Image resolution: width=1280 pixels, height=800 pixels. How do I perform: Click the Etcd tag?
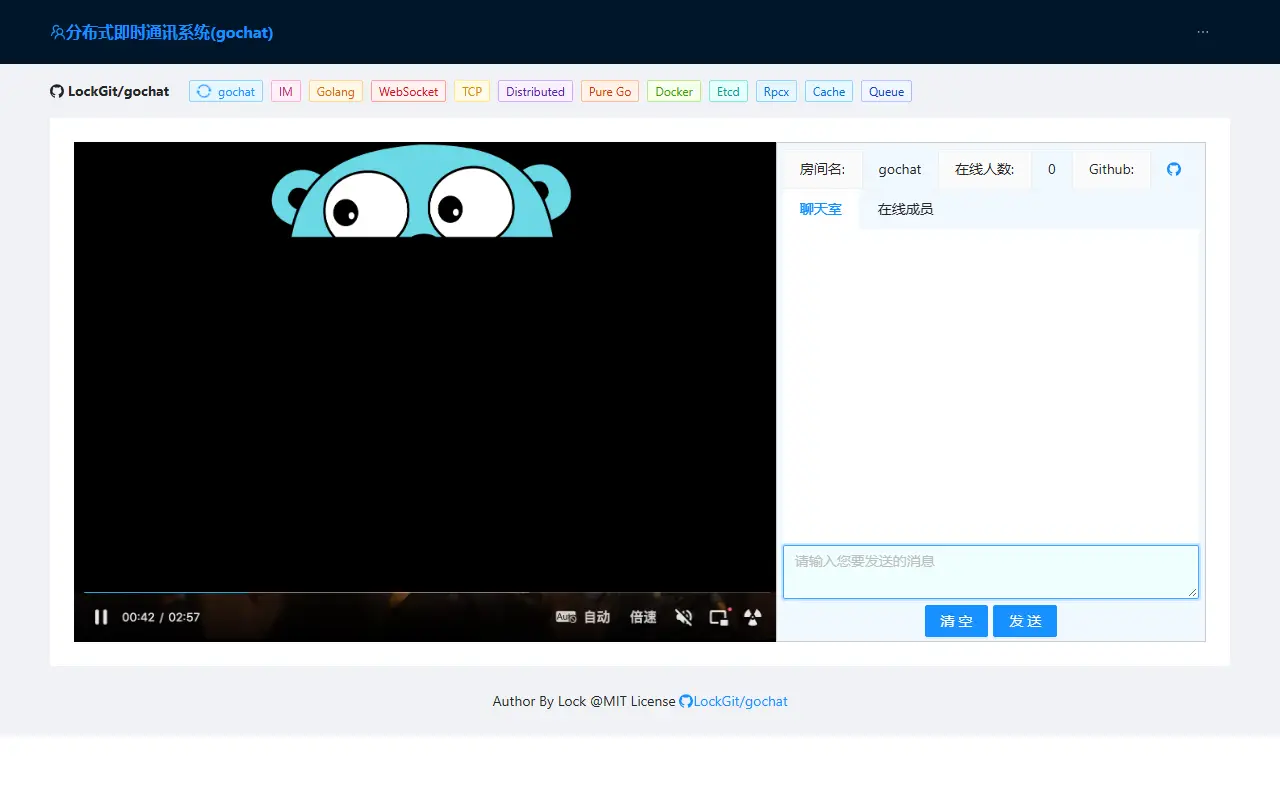(x=728, y=91)
